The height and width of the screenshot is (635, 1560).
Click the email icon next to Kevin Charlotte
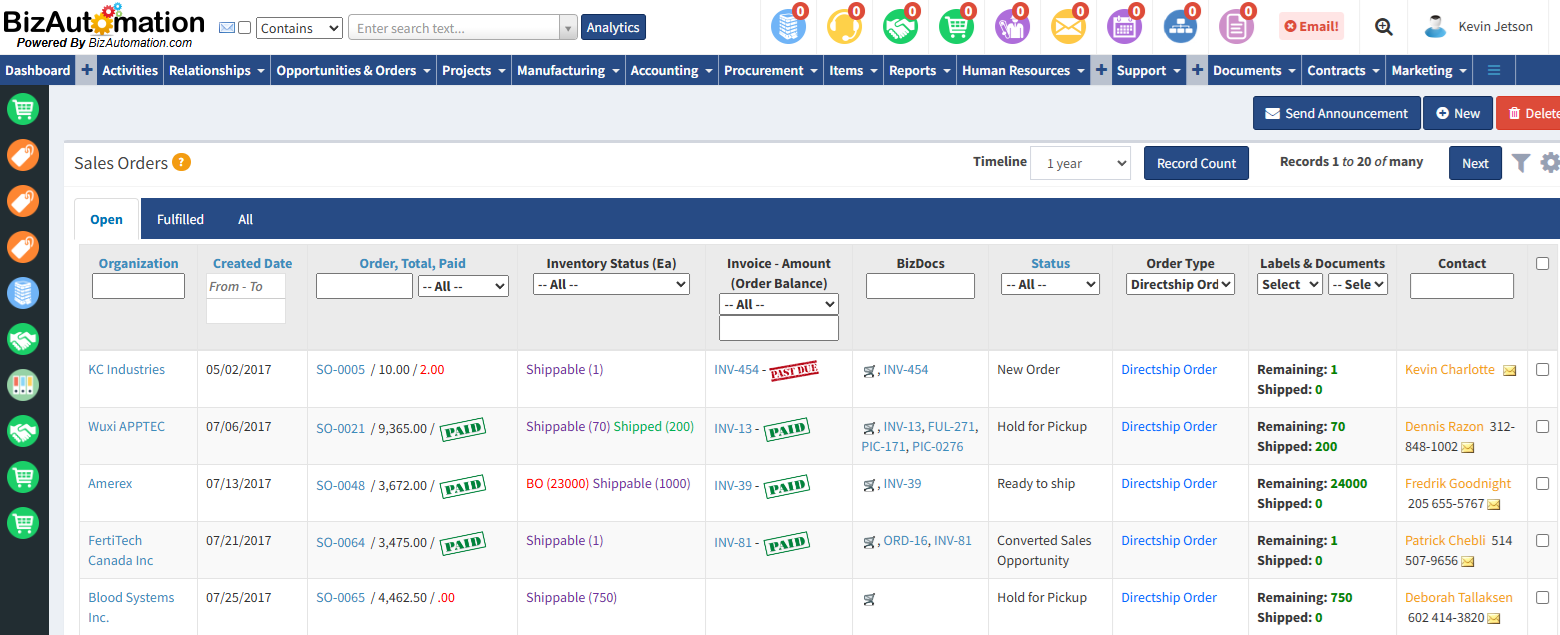tap(1509, 370)
